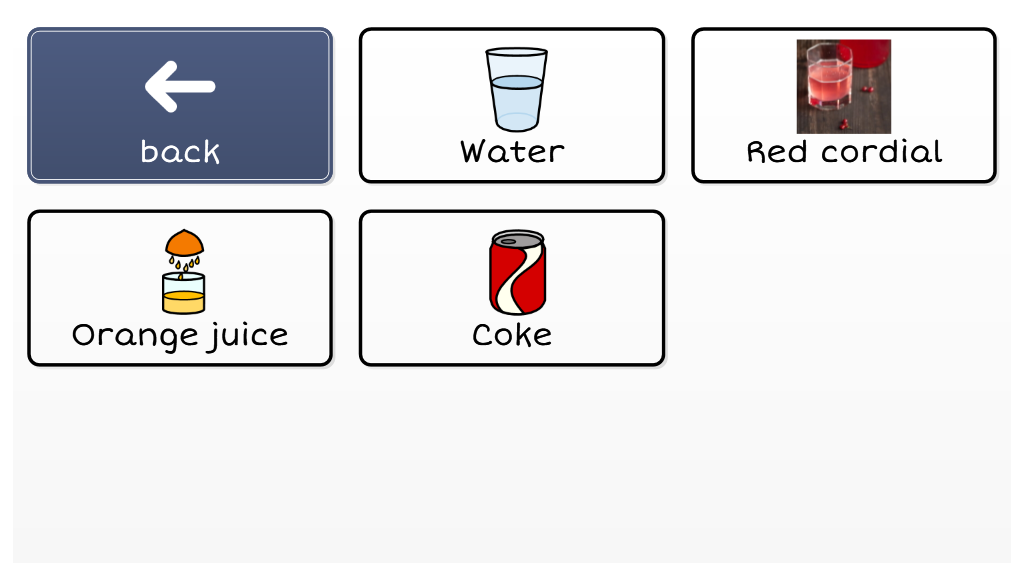Click the silver top of Coke can

[517, 238]
